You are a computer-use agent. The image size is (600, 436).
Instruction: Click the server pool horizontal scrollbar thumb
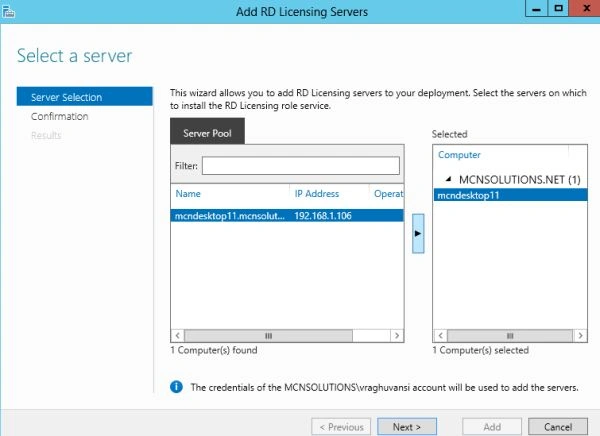click(x=268, y=336)
